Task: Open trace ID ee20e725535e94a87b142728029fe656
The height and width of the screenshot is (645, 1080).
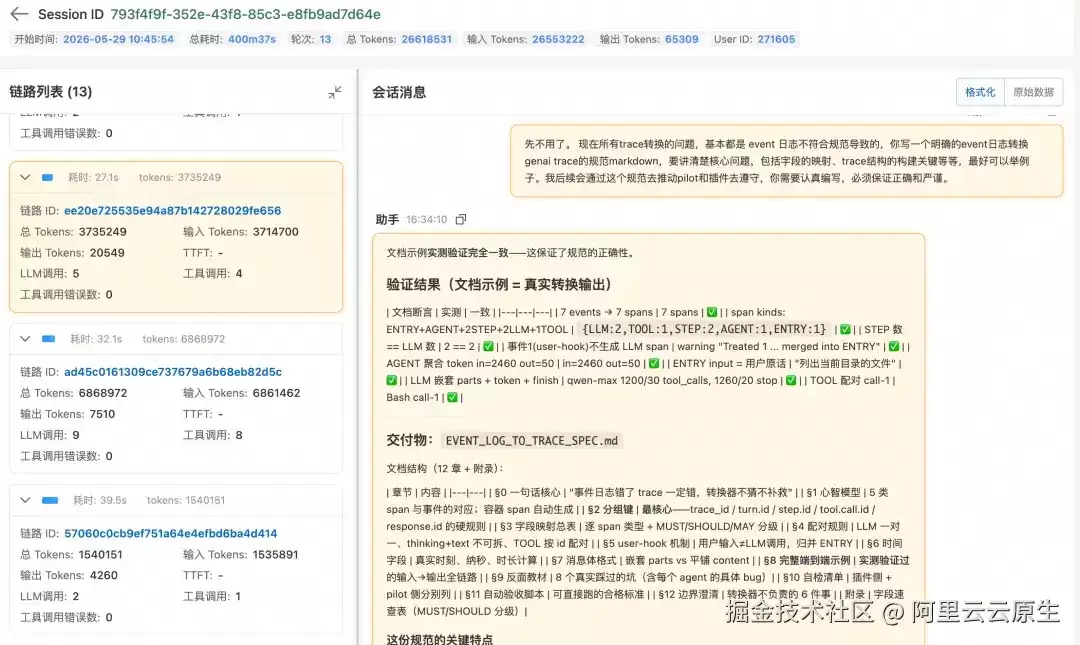Action: 172,211
